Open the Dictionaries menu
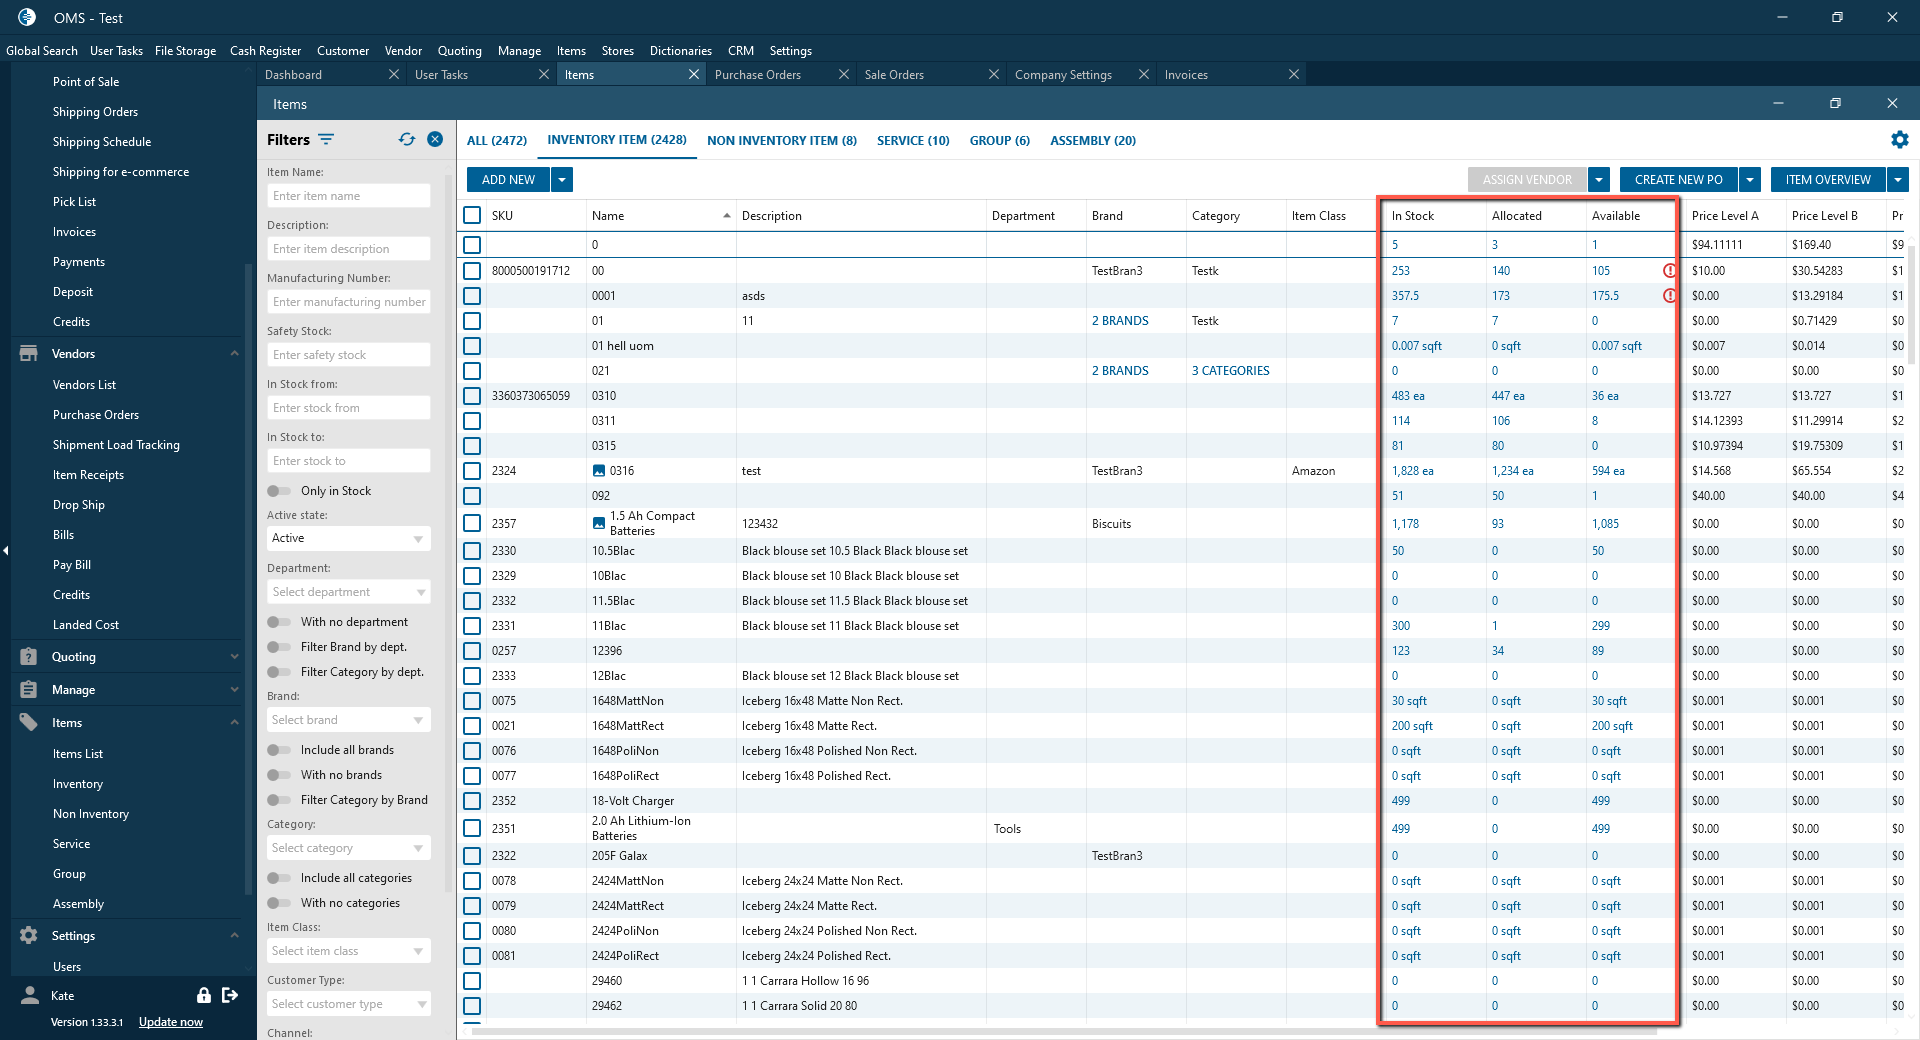 click(x=680, y=51)
